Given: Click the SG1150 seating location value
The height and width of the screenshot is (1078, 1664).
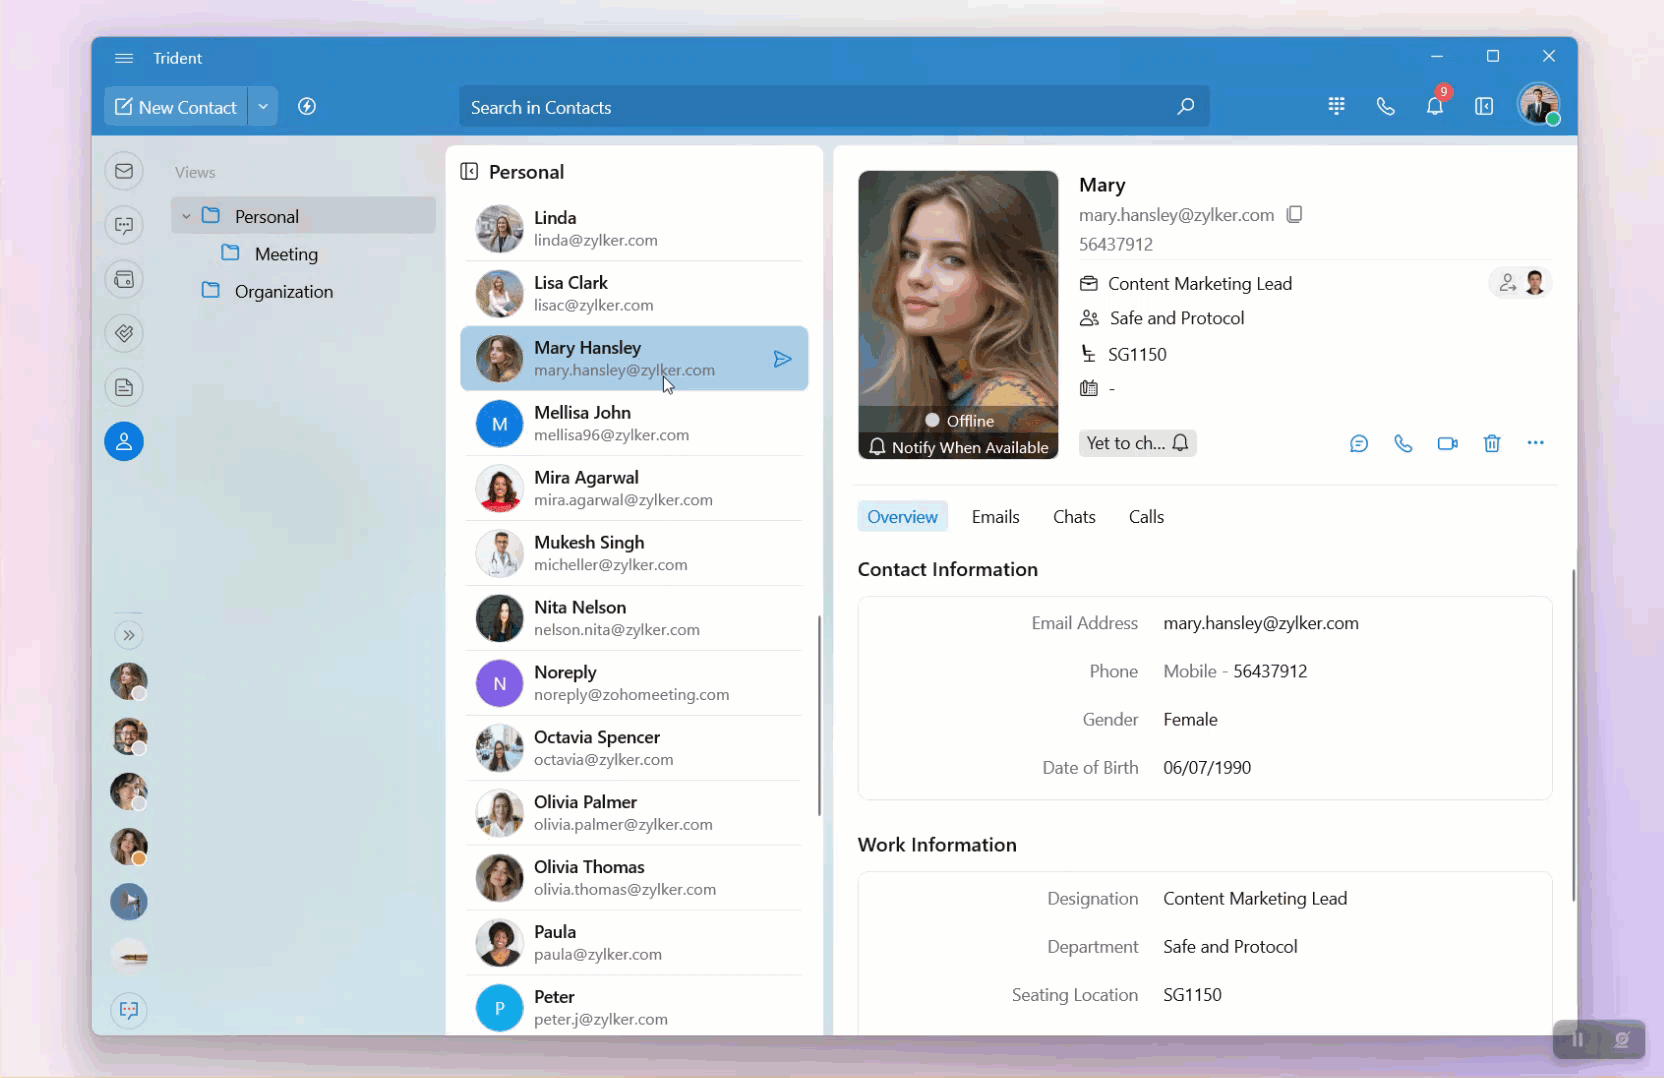Looking at the screenshot, I should tap(1192, 994).
